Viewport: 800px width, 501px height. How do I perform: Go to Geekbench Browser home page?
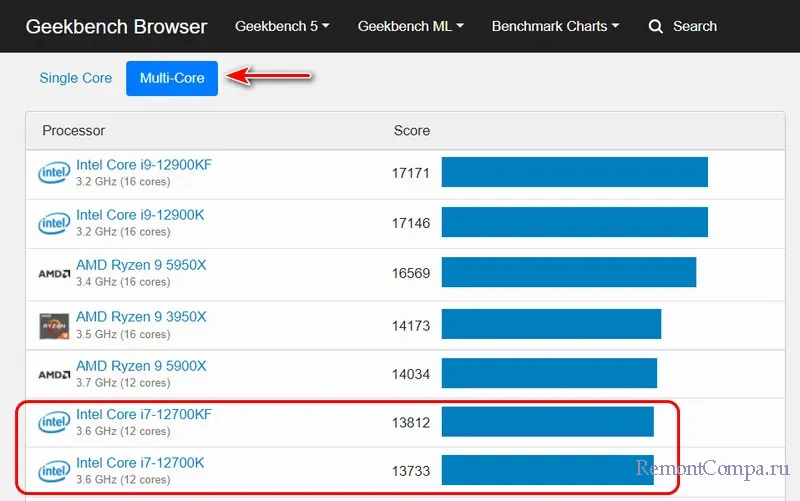[116, 27]
